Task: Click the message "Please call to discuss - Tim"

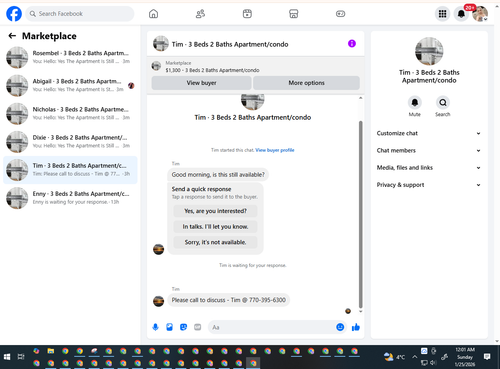Action: pos(229,300)
